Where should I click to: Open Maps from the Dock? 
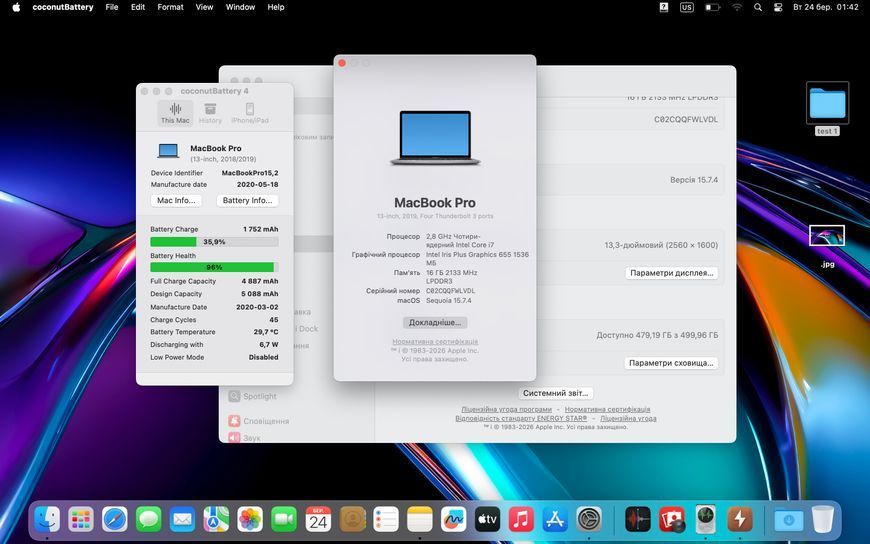(x=216, y=520)
